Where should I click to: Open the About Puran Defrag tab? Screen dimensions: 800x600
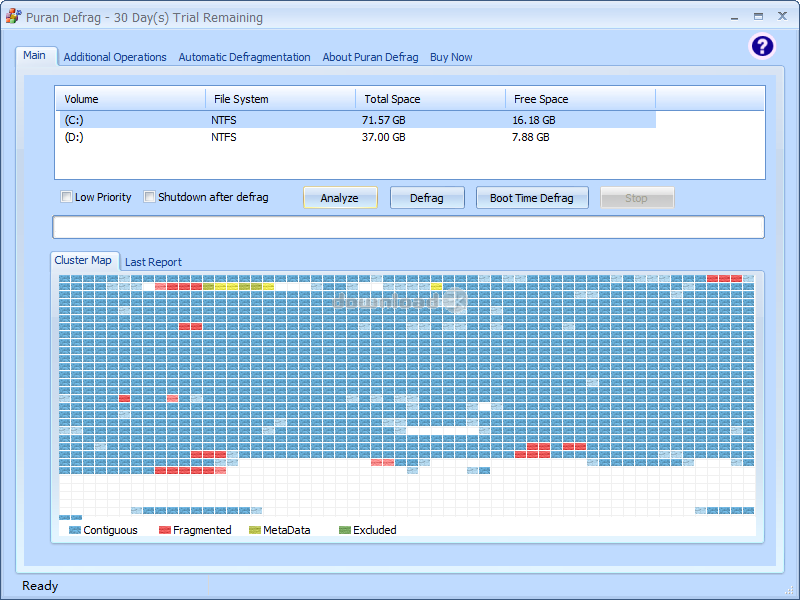(370, 57)
